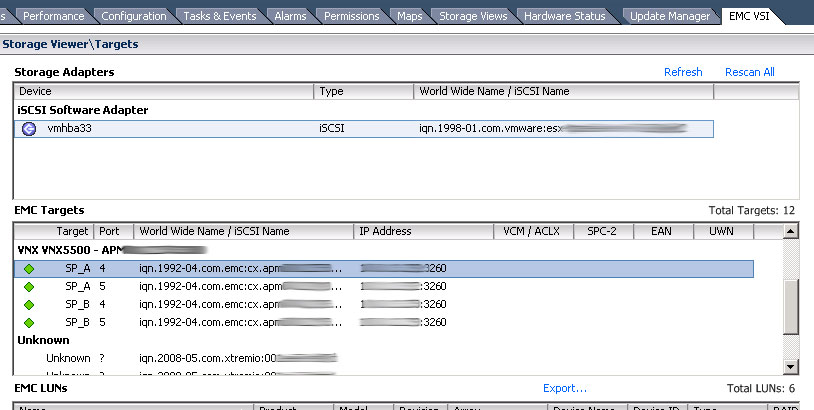Open the Tasks & Events tab
Screen dimensions: 814x410
(x=220, y=16)
